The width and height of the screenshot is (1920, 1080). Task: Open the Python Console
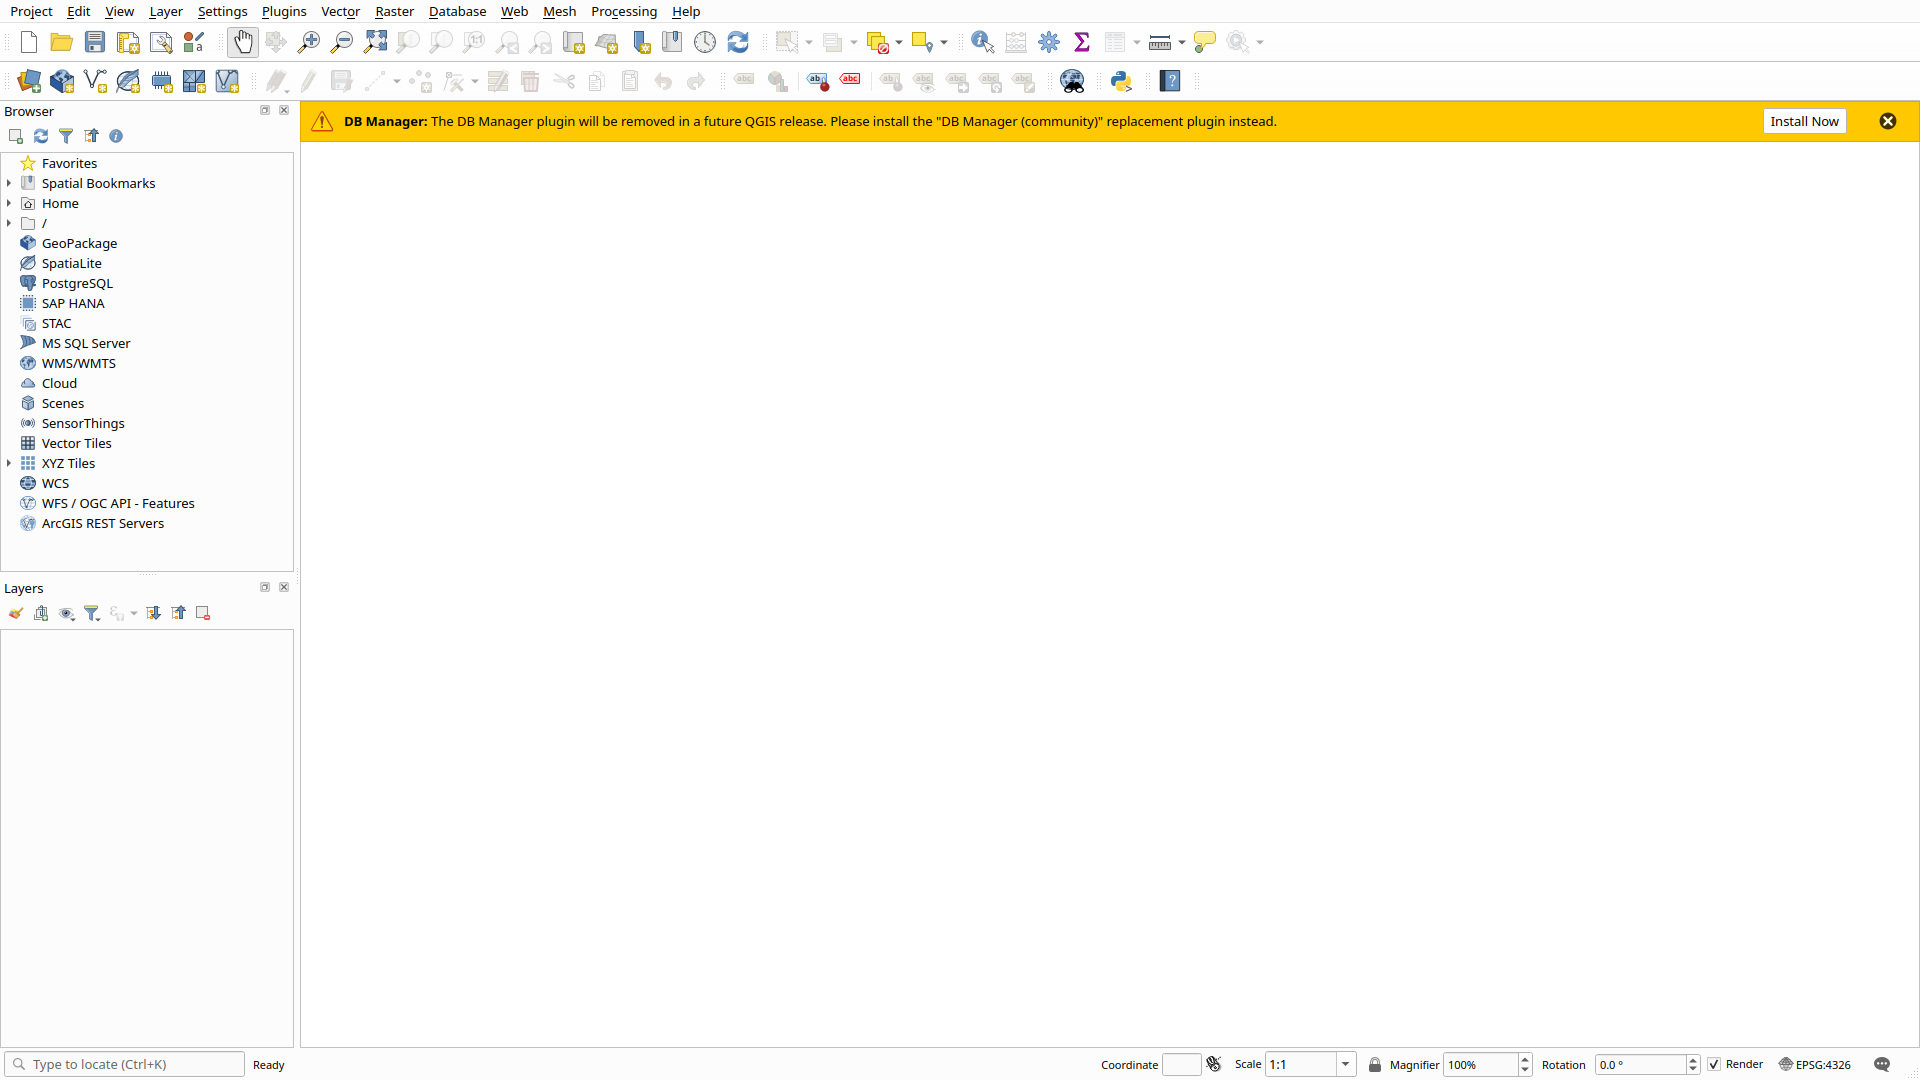pos(1121,81)
